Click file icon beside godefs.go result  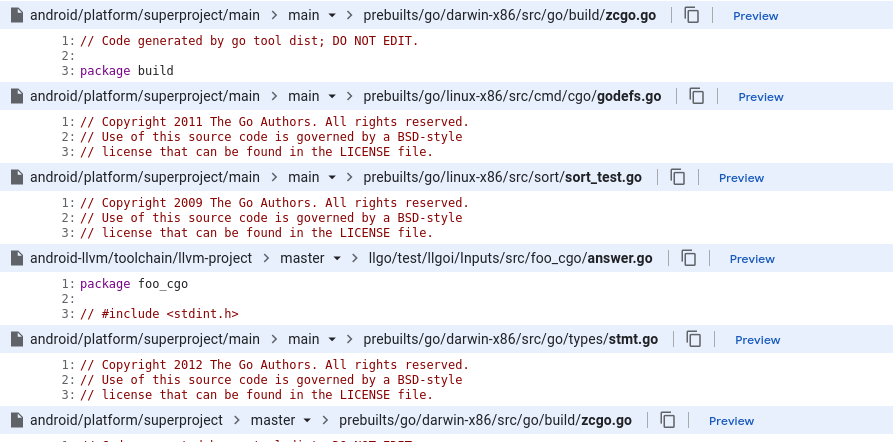(17, 96)
